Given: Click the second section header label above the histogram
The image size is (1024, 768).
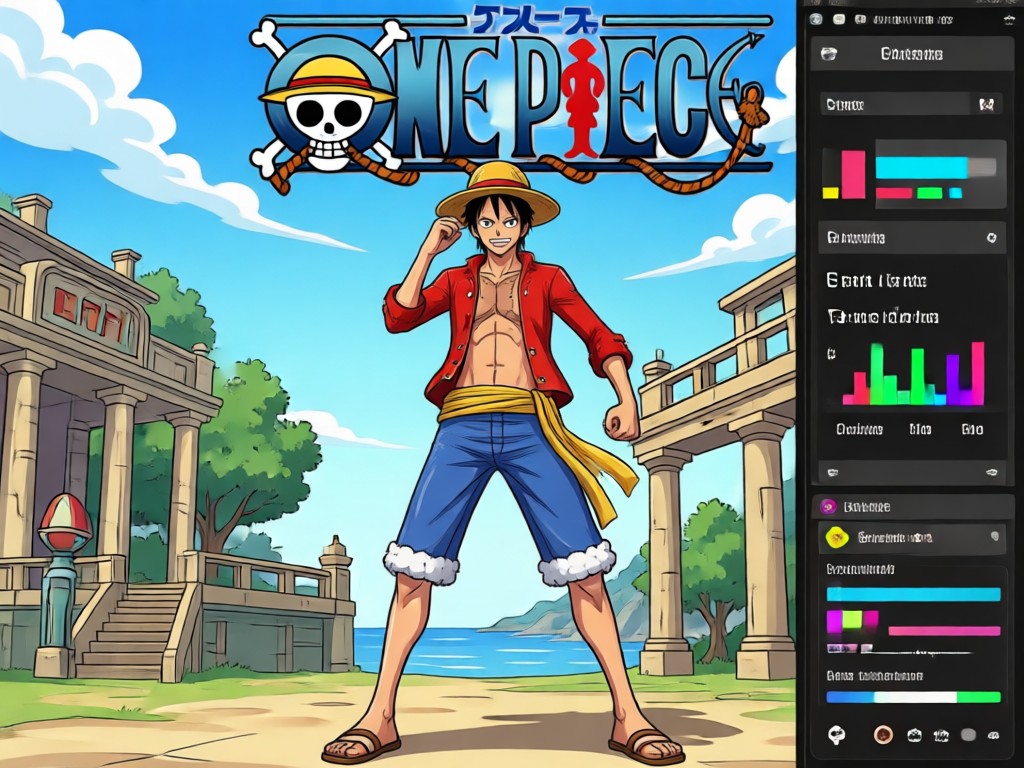Looking at the screenshot, I should [x=856, y=238].
